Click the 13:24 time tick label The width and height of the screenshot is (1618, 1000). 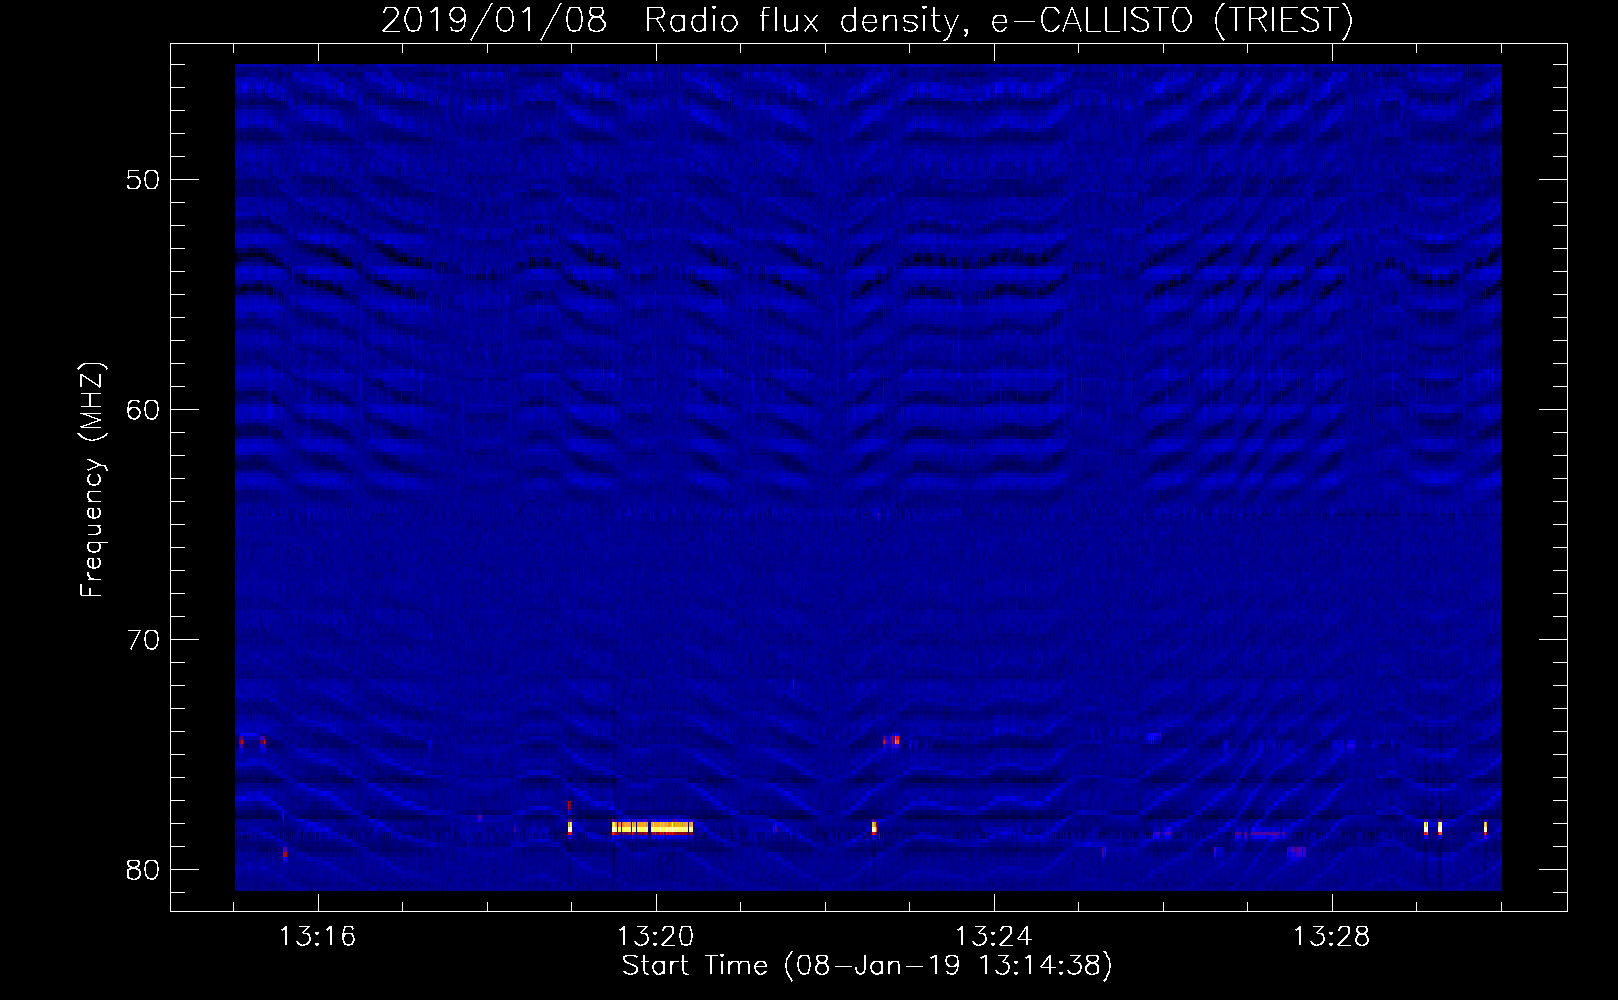click(993, 937)
